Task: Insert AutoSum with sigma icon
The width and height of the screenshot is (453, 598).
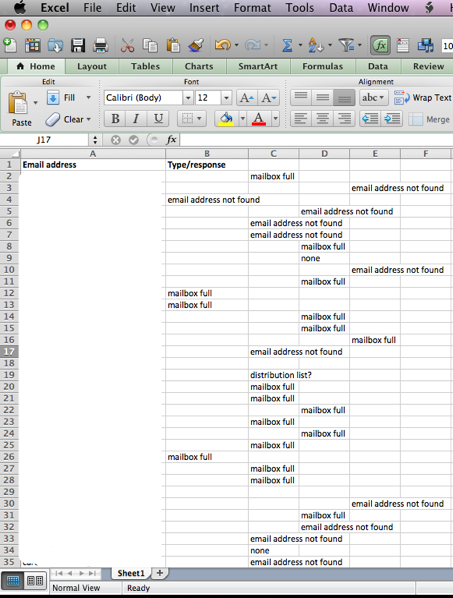Action: click(287, 46)
